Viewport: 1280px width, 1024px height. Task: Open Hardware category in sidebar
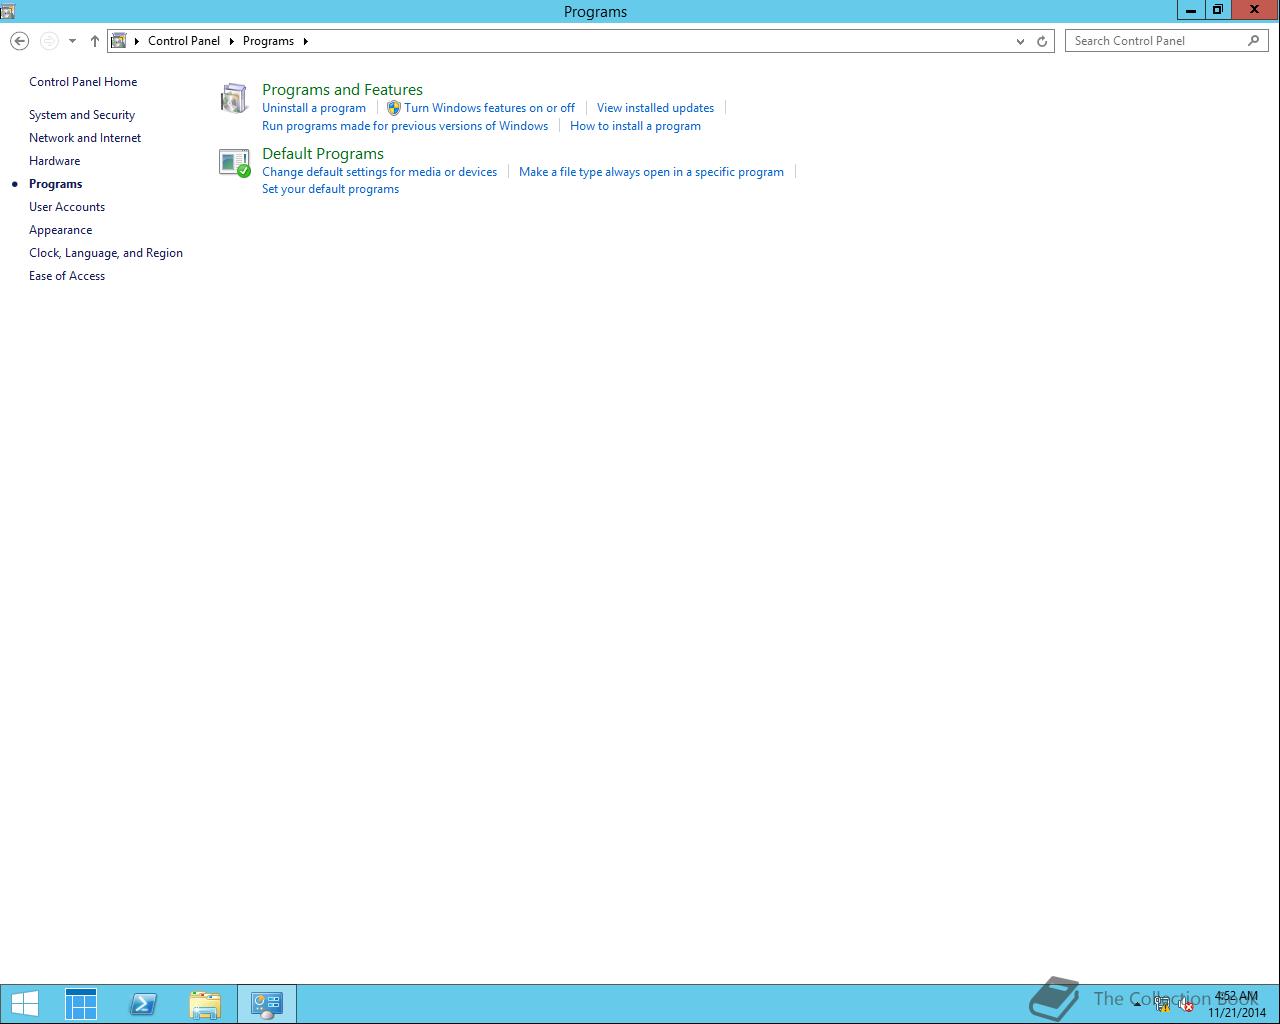tap(54, 161)
